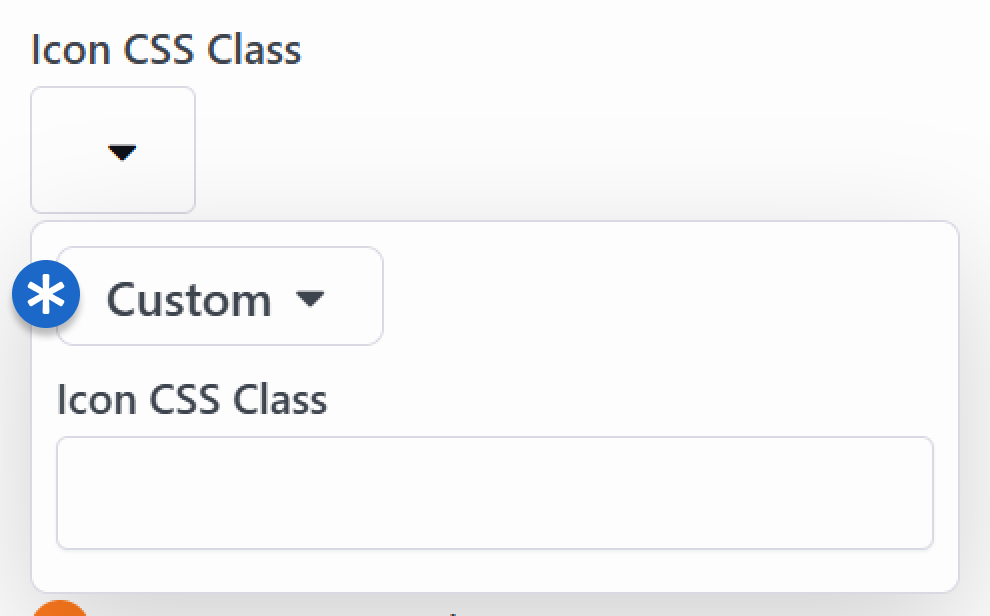
Task: Click the lower Icon CSS Class label
Action: tap(192, 399)
